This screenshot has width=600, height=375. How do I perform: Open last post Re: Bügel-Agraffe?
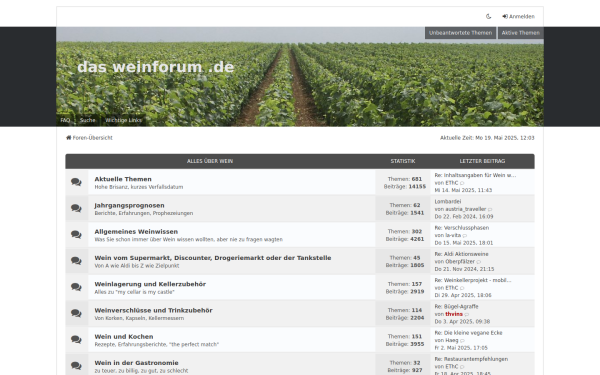456,307
